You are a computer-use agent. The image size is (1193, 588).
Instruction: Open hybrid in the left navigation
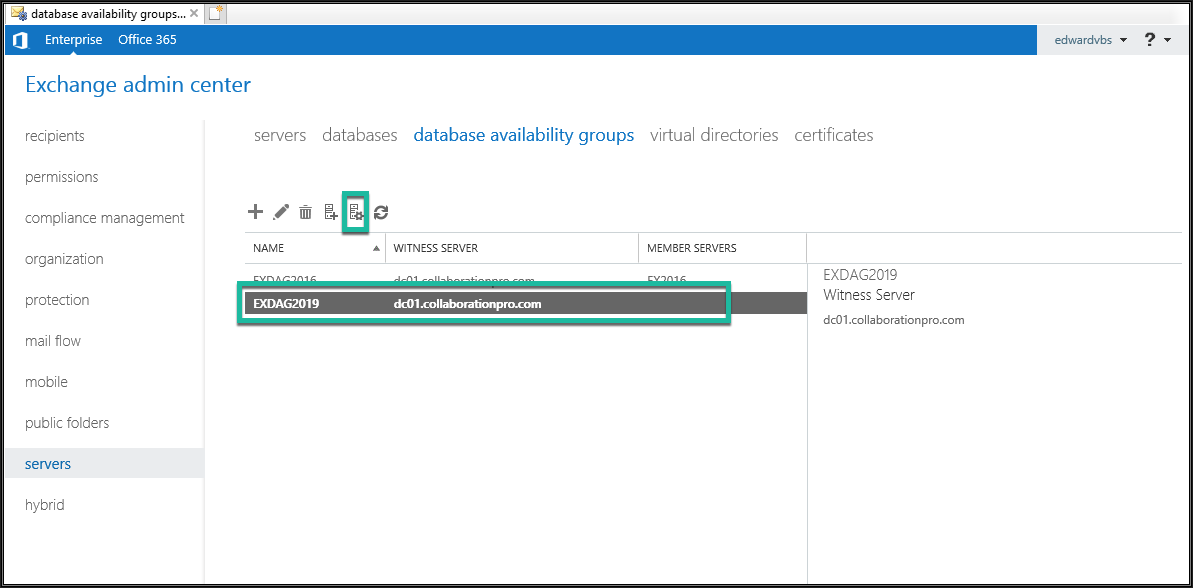[45, 505]
